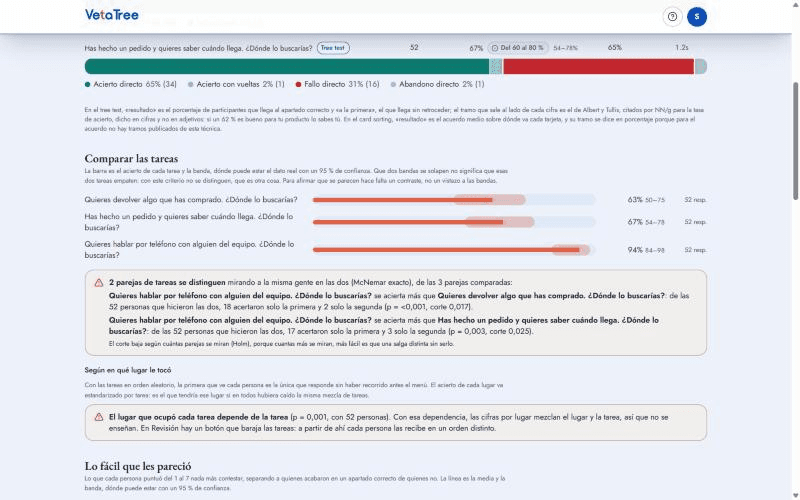Click warning triangle beside "El lugar que ocupó"

click(99, 417)
